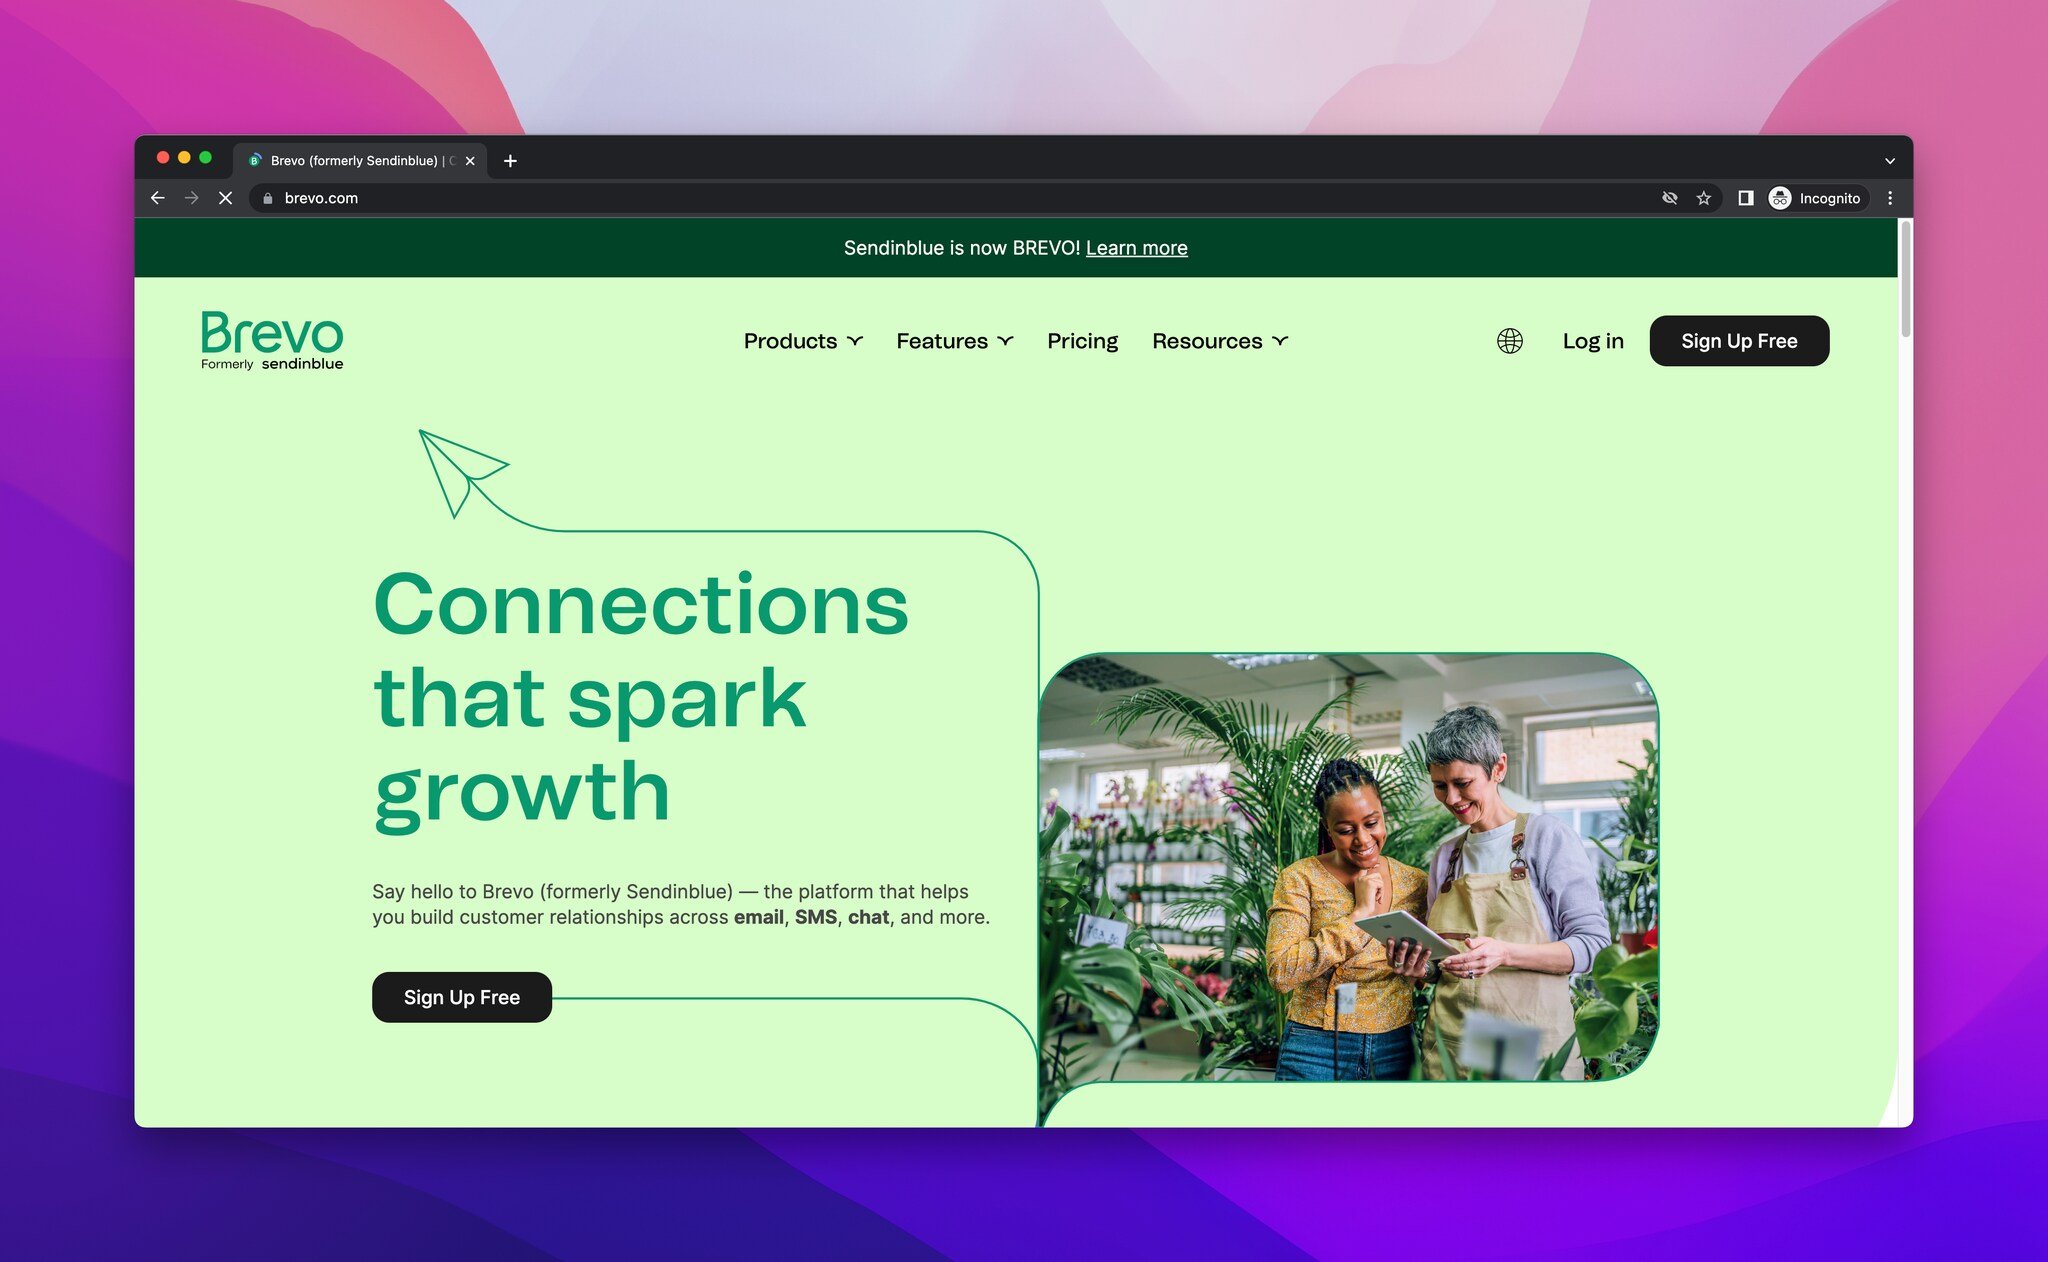
Task: Expand the Features dropdown menu
Action: point(952,341)
